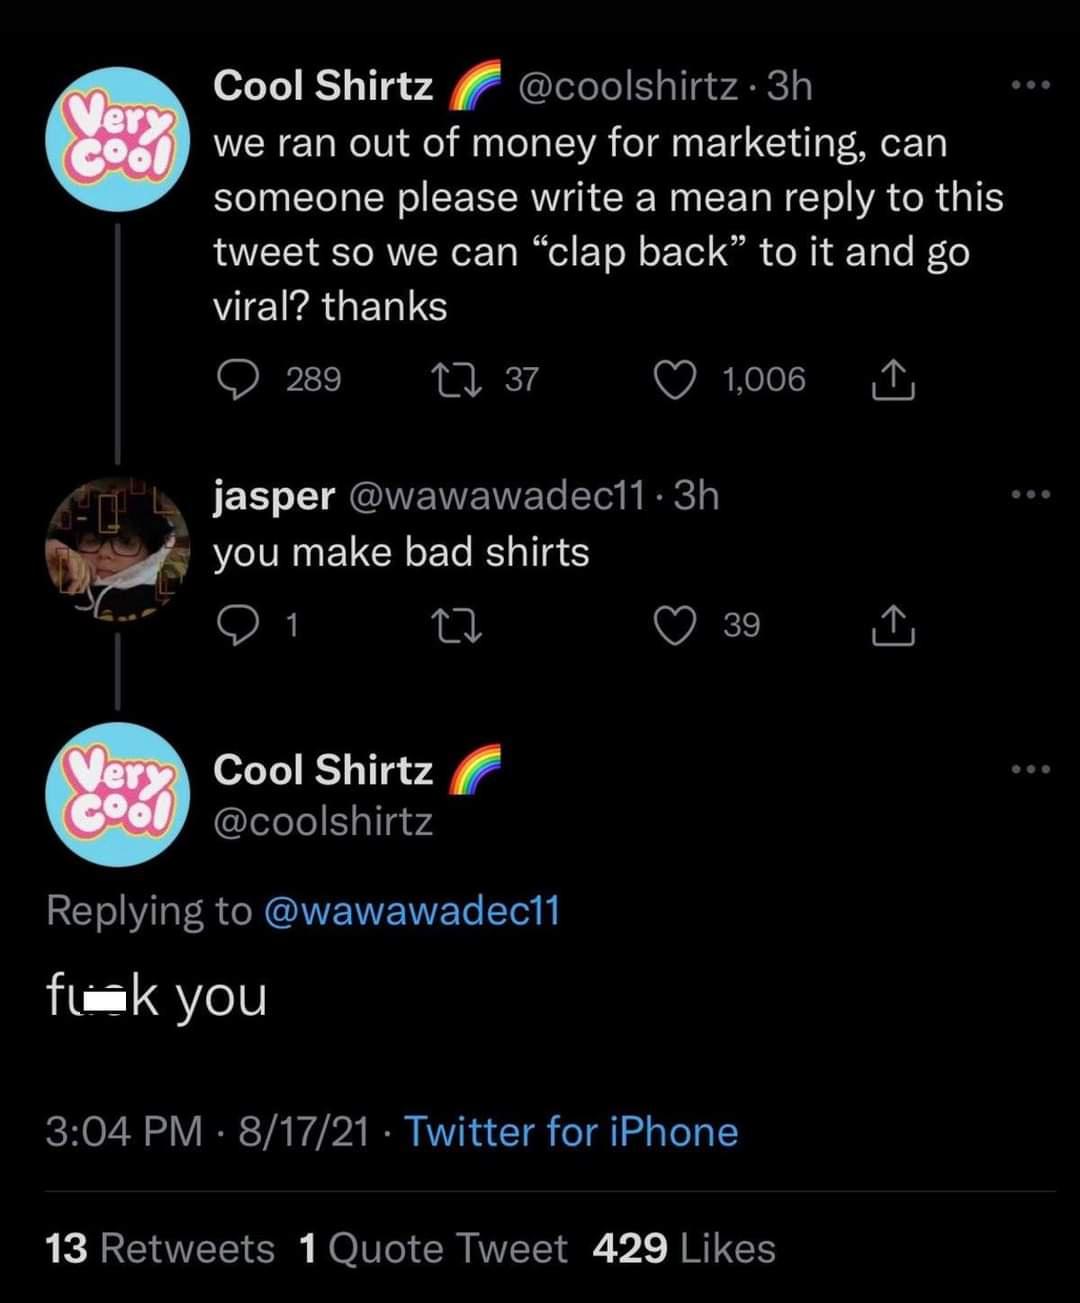Screen dimensions: 1080x1303
Task: Open the @wawawadec11 mention link
Action: coord(411,911)
